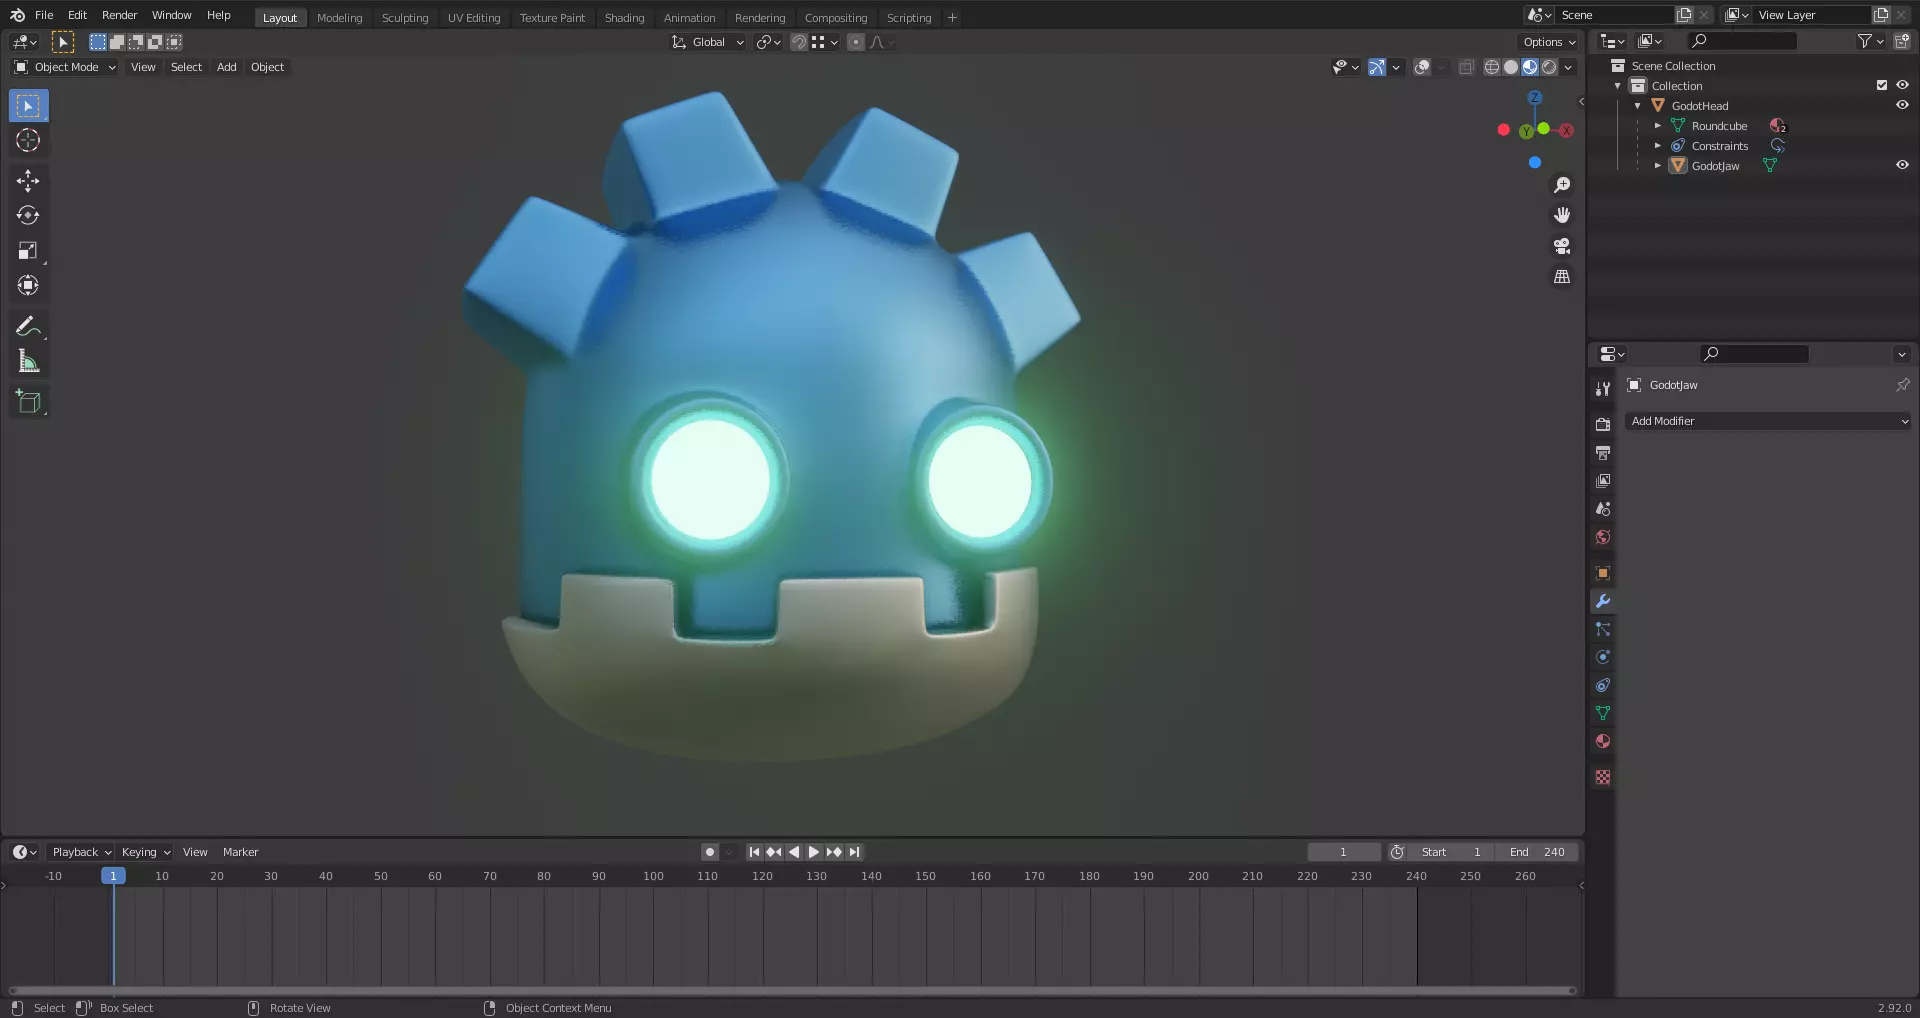
Task: Open the World properties tab
Action: click(x=1603, y=537)
